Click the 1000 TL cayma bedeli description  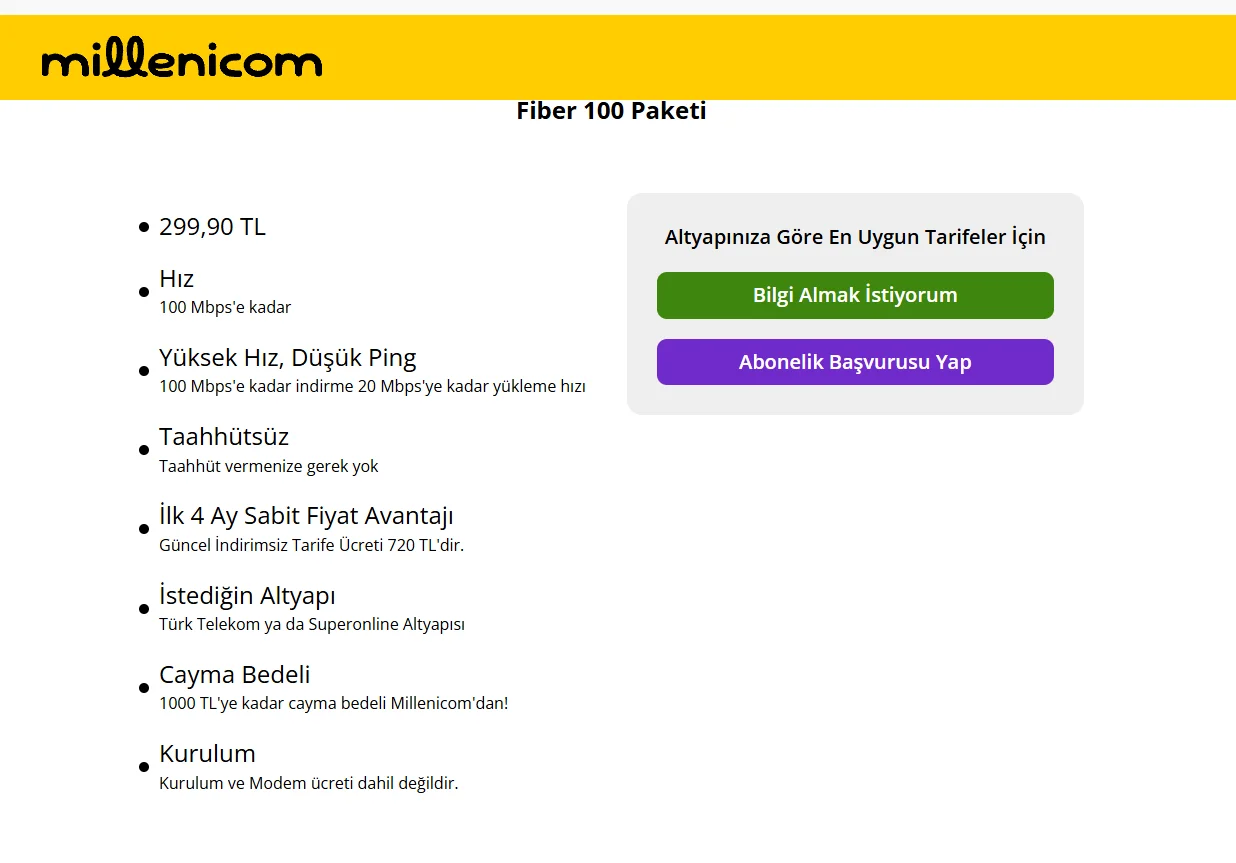click(x=333, y=703)
